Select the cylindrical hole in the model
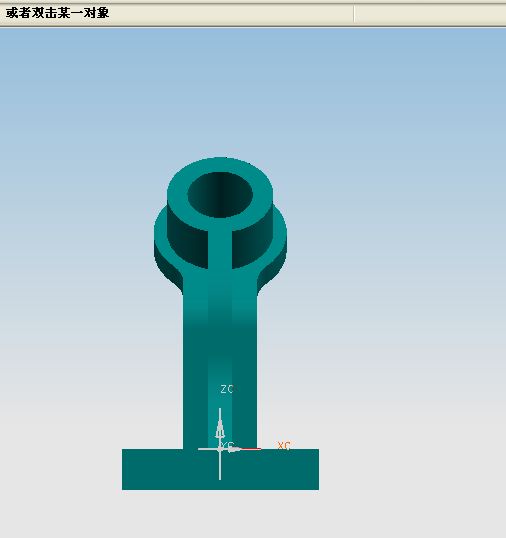 click(x=220, y=195)
